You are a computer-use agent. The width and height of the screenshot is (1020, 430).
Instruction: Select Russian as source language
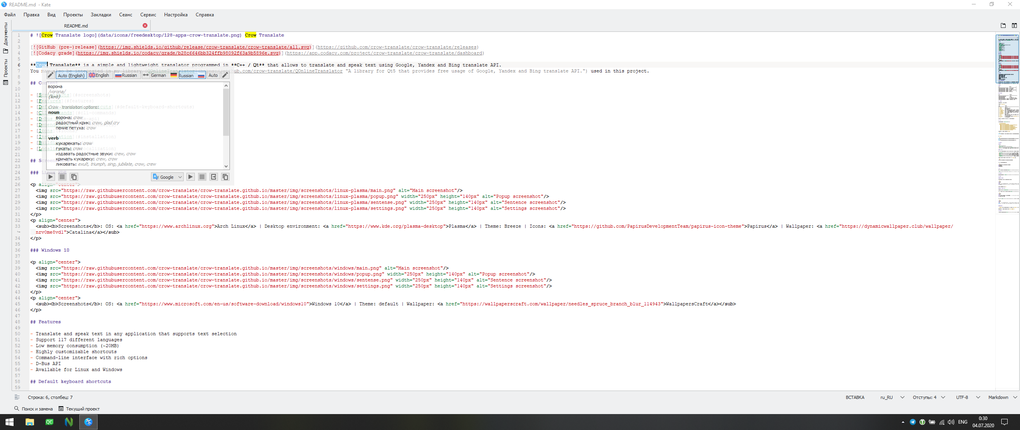click(x=126, y=75)
